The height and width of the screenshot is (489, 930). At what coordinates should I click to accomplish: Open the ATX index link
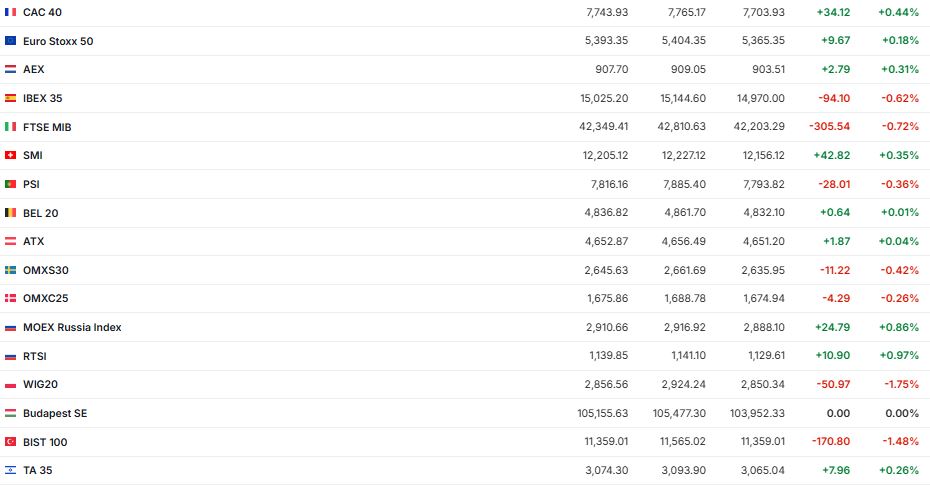coord(33,242)
